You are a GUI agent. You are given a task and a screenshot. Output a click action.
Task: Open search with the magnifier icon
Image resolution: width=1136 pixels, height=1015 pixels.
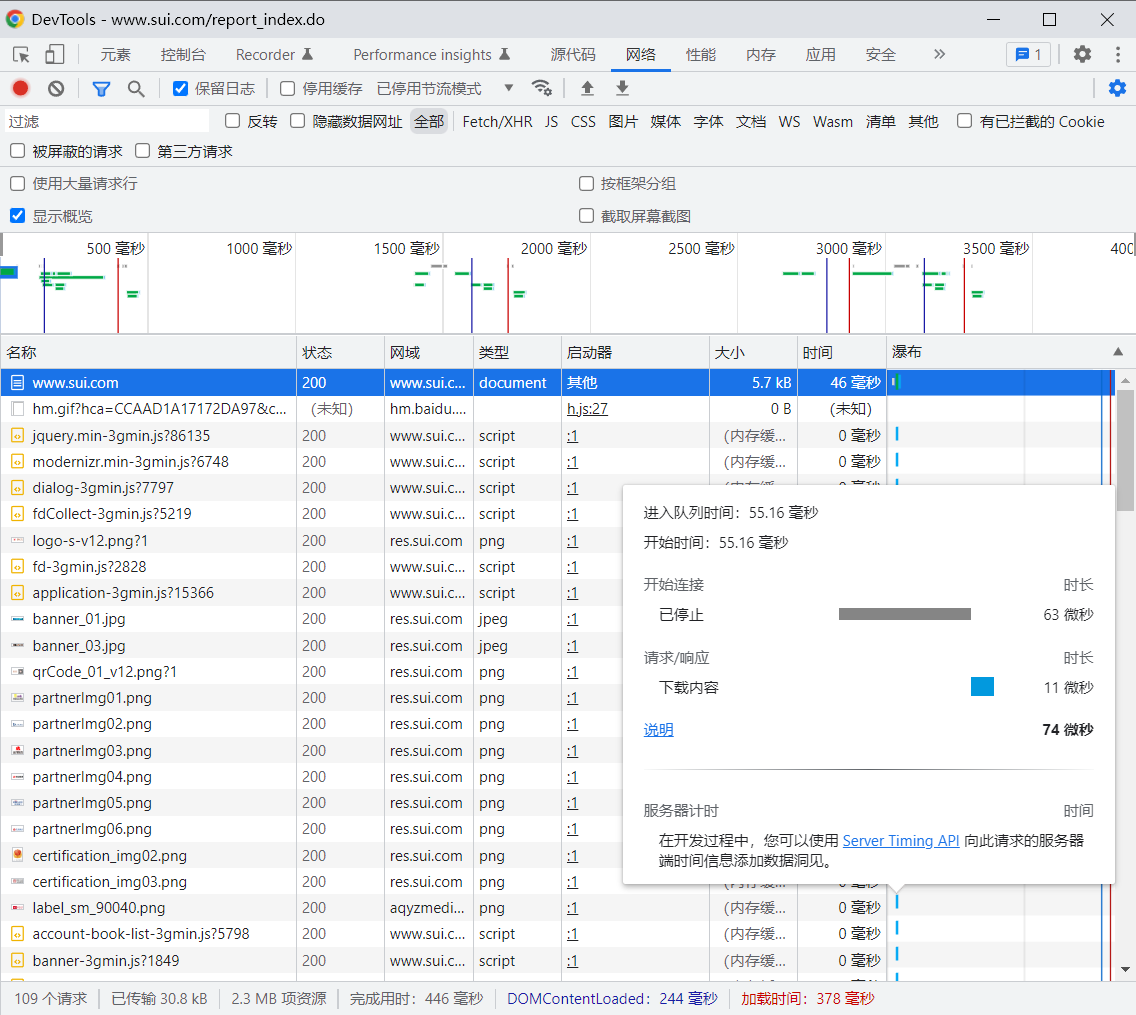pos(136,89)
